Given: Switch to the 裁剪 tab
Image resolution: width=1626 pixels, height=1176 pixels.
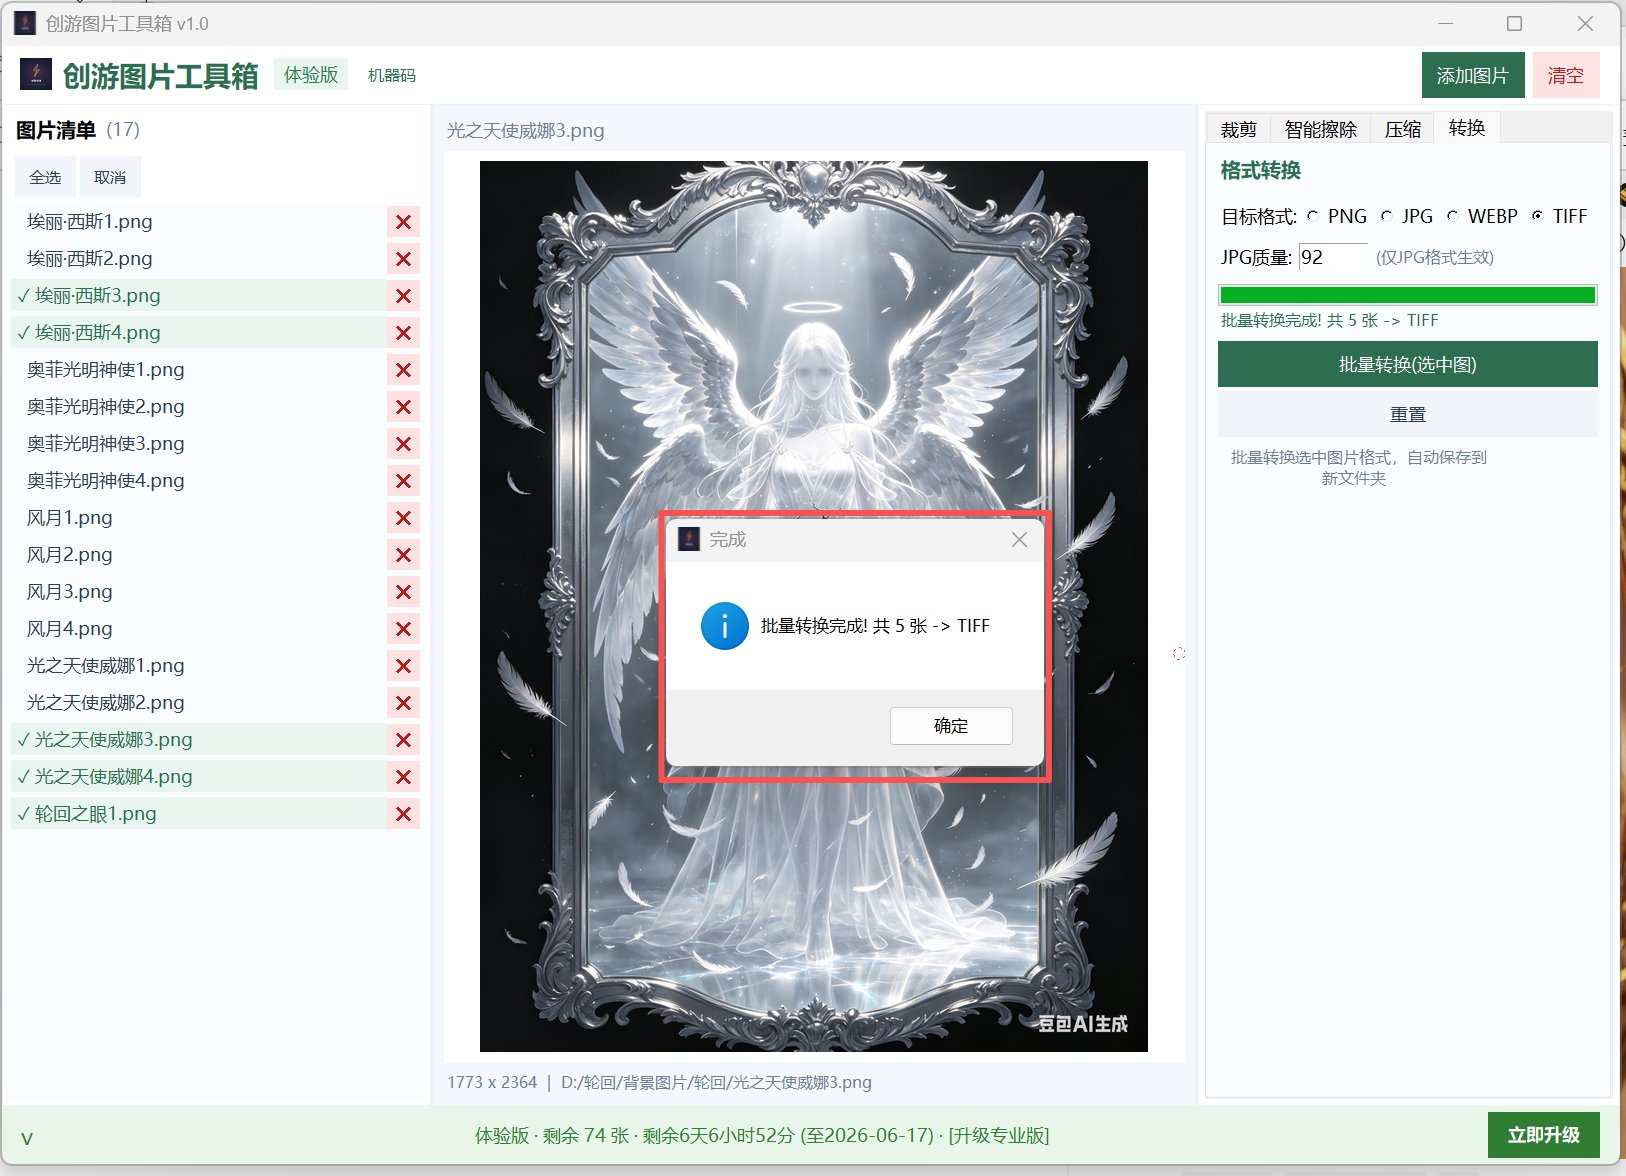Looking at the screenshot, I should tap(1238, 129).
